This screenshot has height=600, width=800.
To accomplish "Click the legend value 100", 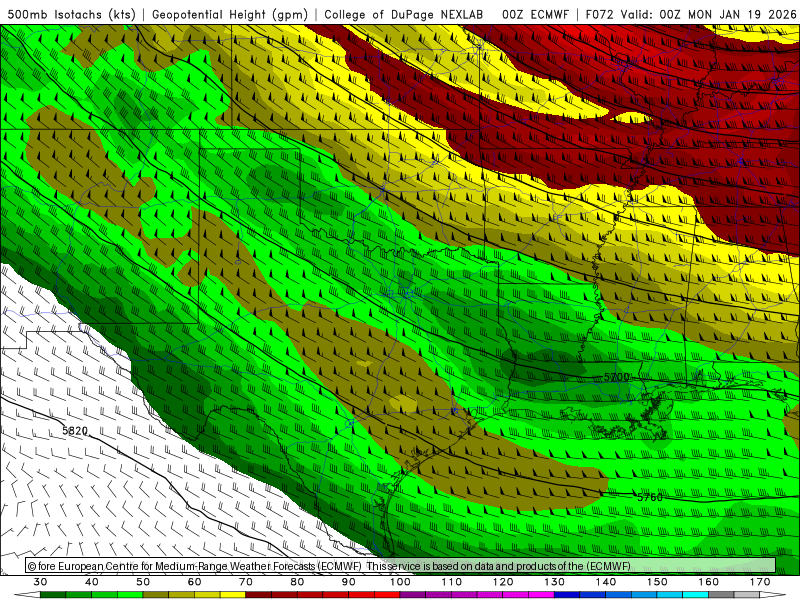I will [401, 582].
